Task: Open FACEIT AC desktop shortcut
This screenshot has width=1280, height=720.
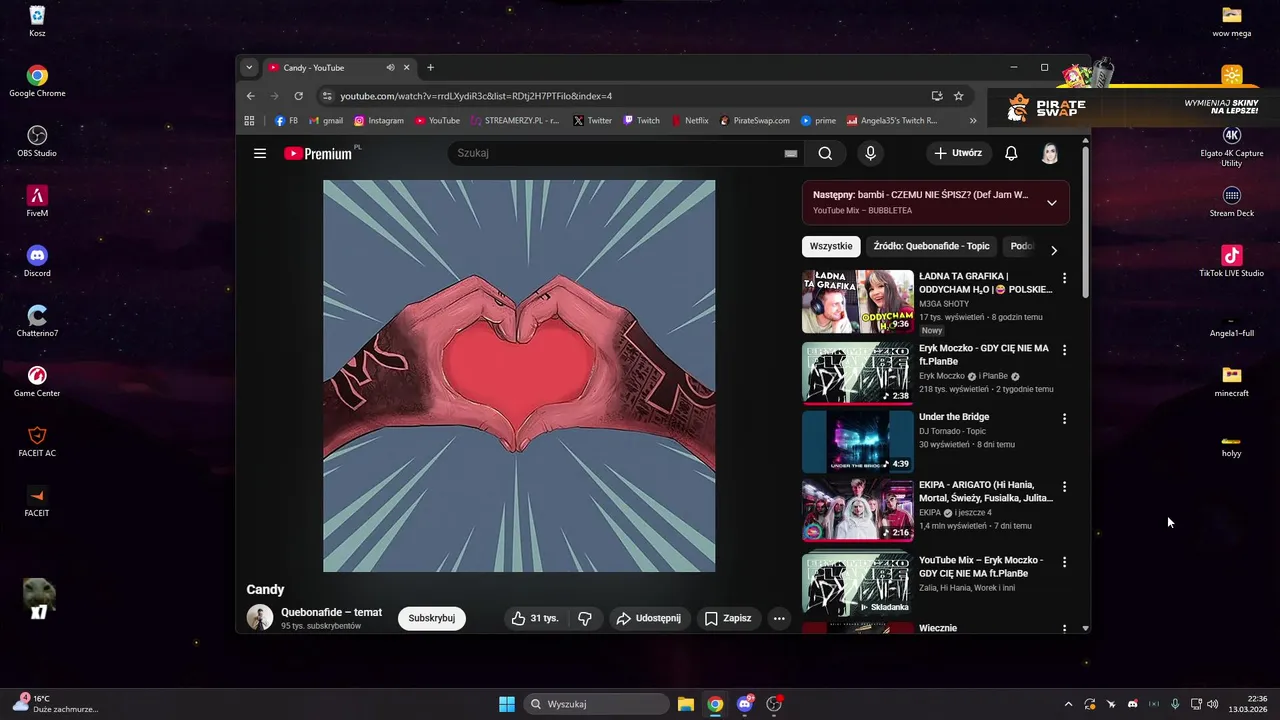Action: (37, 441)
